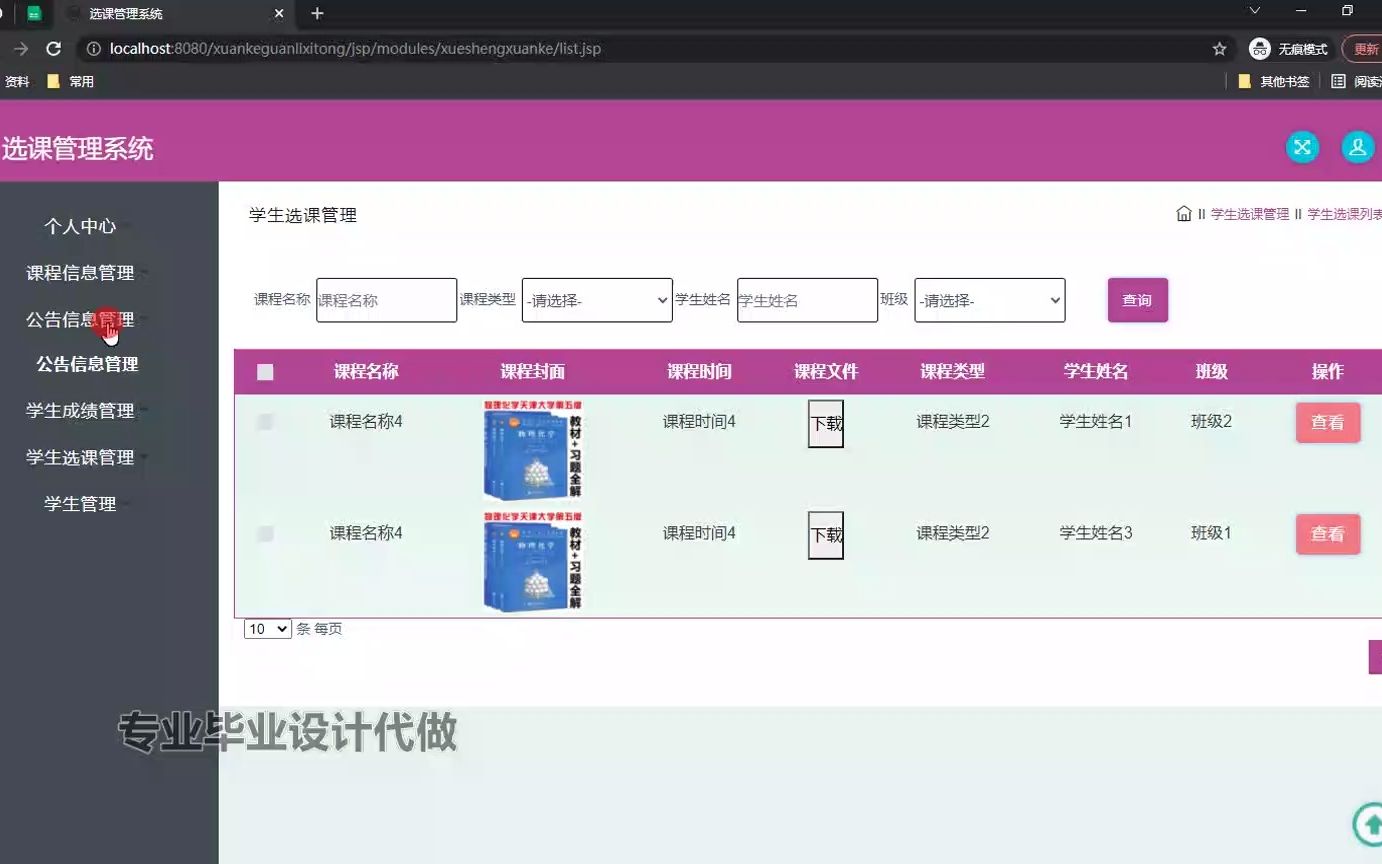Click the fullscreen toggle icon in header
Image resolution: width=1382 pixels, height=864 pixels.
pyautogui.click(x=1302, y=146)
